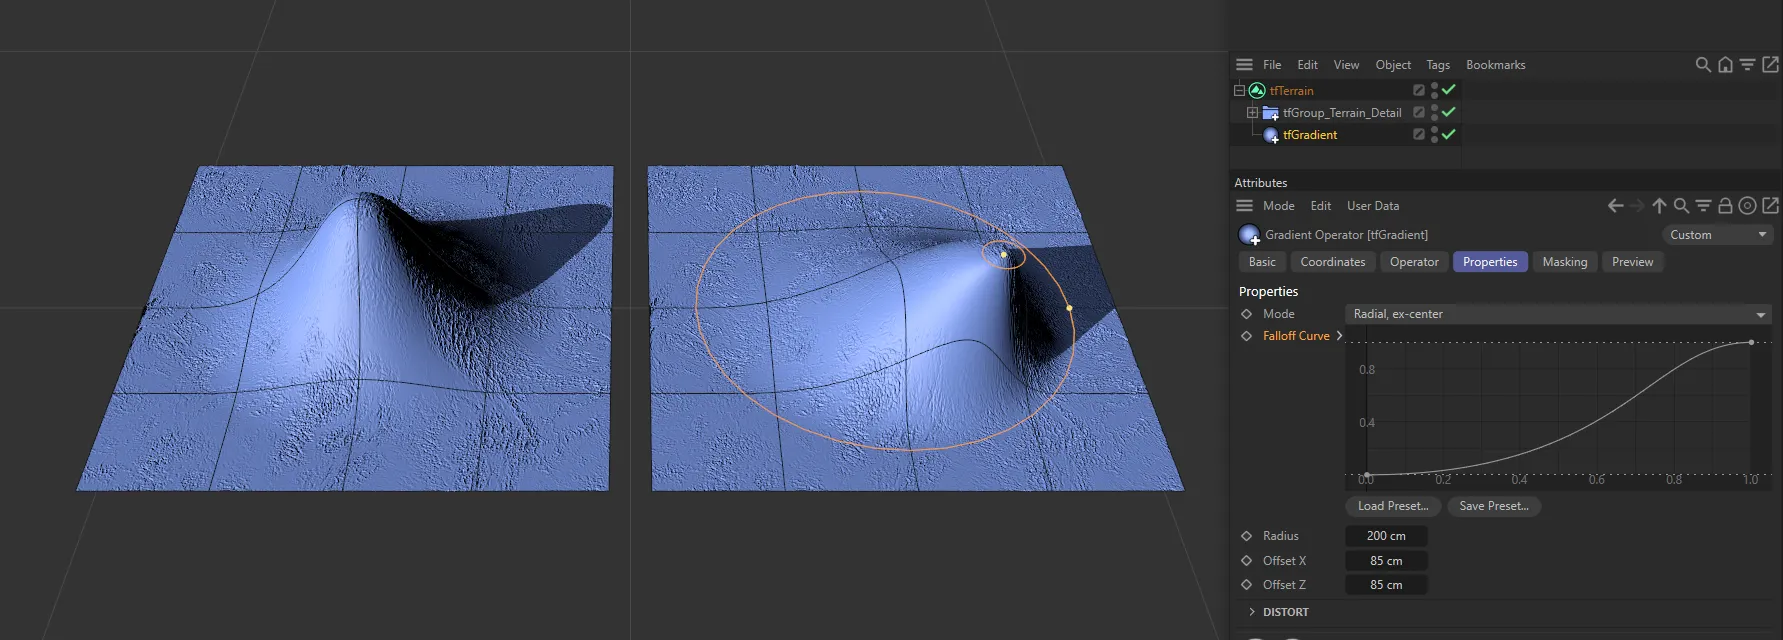1783x640 pixels.
Task: Open the Custom layout dropdown
Action: point(1717,235)
